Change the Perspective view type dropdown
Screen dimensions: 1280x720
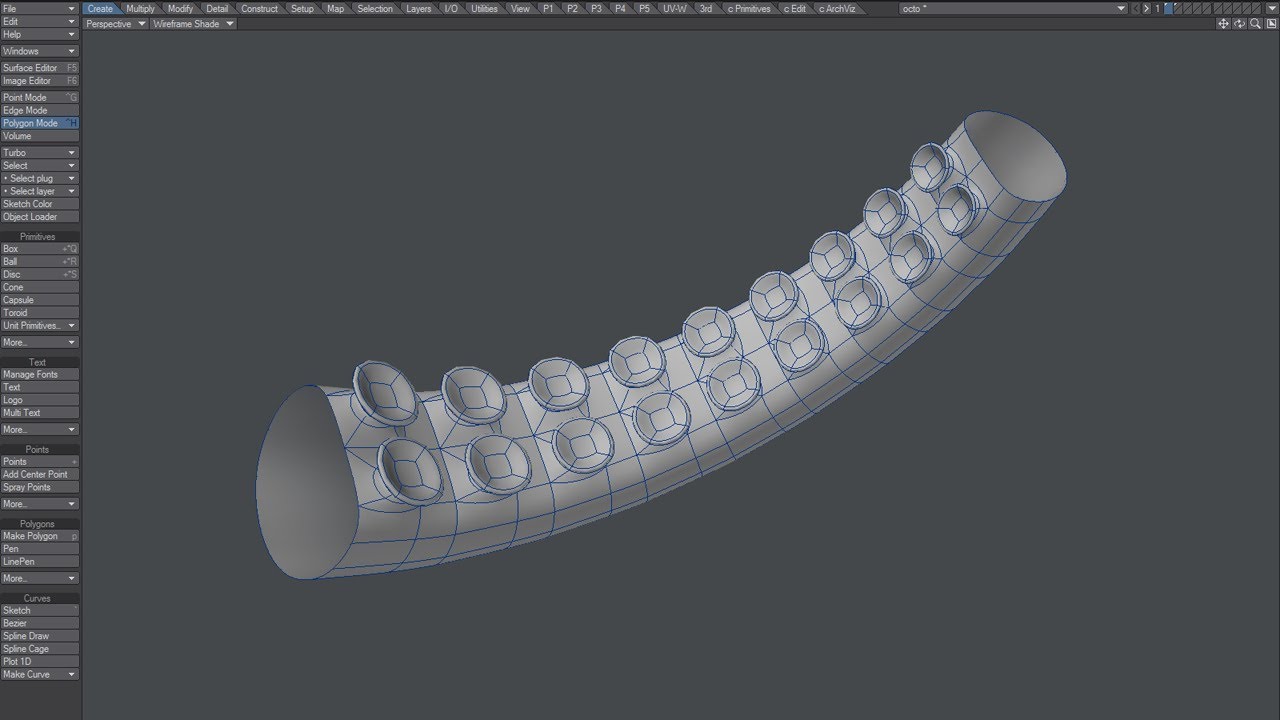pos(116,24)
